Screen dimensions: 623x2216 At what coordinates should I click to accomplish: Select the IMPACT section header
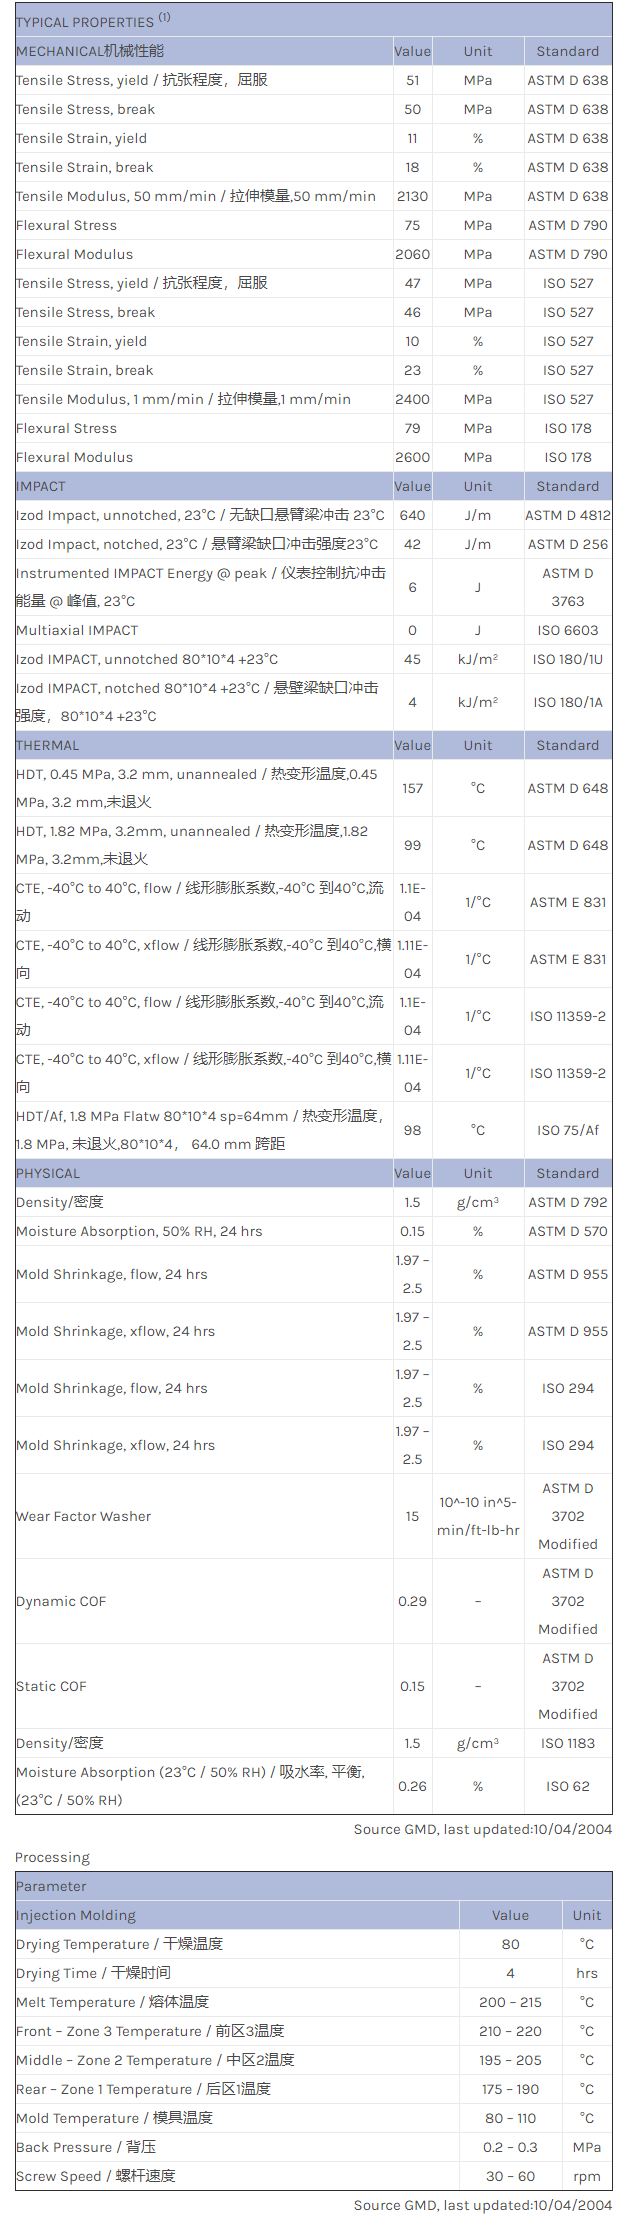pyautogui.click(x=41, y=486)
